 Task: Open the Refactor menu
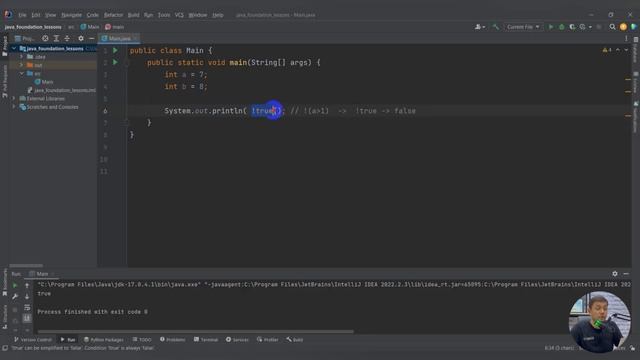[x=113, y=15]
